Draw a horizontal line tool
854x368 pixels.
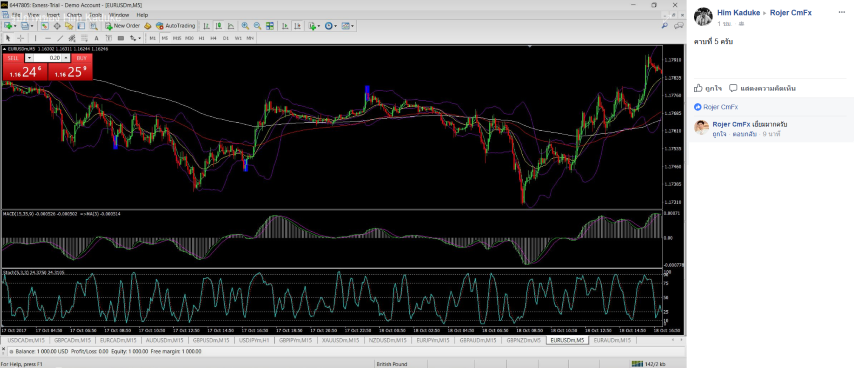coord(48,38)
